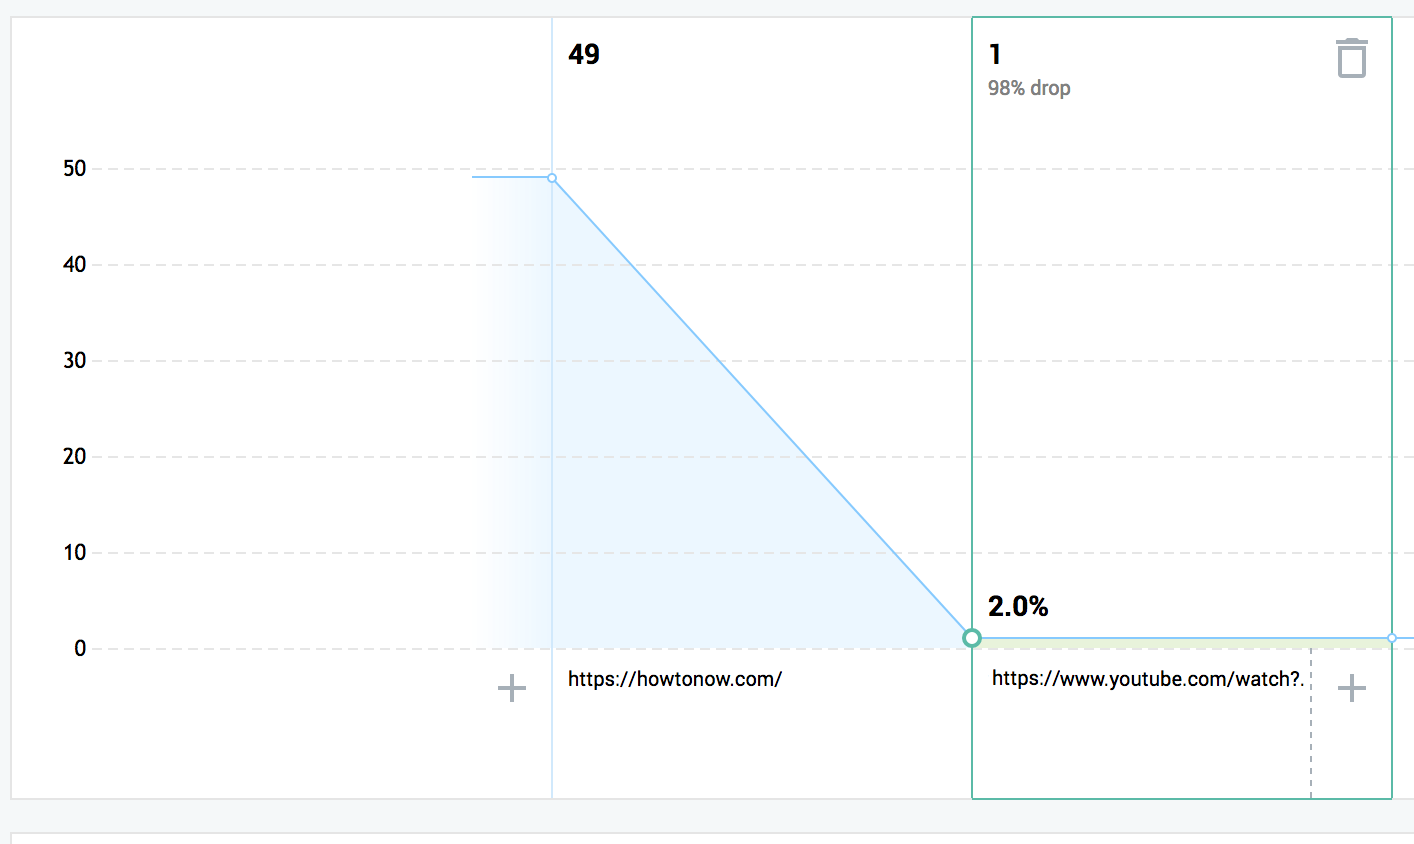
Task: Click the 2.0% conversion label
Action: pos(1018,606)
